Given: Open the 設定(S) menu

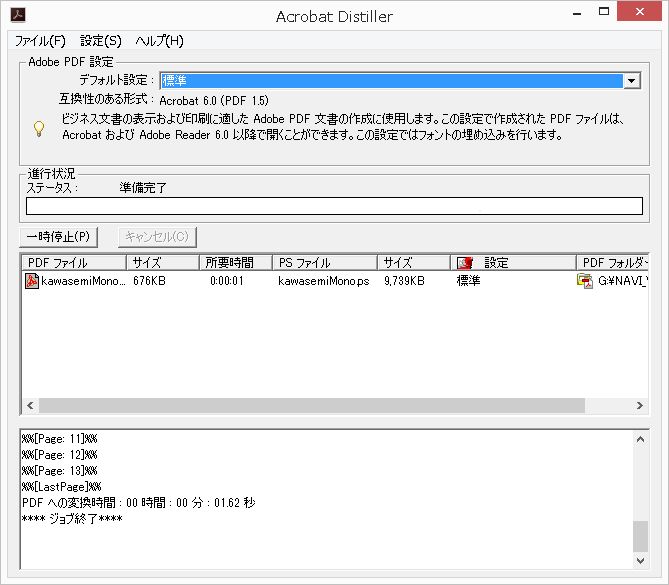Looking at the screenshot, I should (101, 41).
